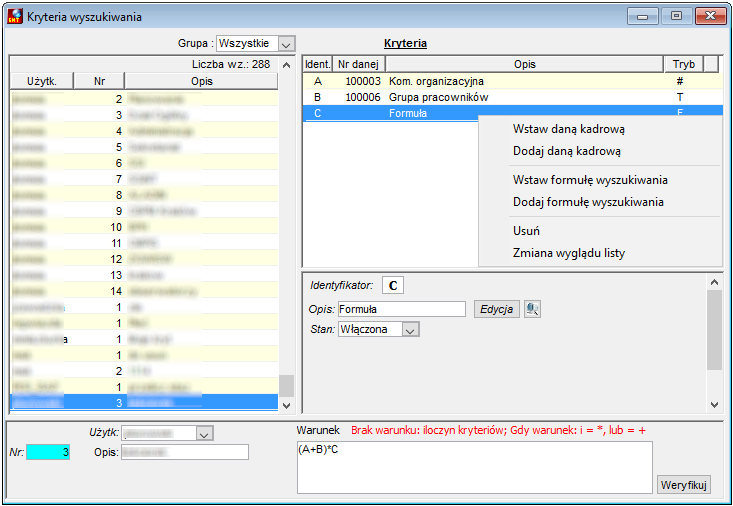Viewport: 733px width, 506px height.
Task: Select the template row numbered 12
Action: coord(144,259)
